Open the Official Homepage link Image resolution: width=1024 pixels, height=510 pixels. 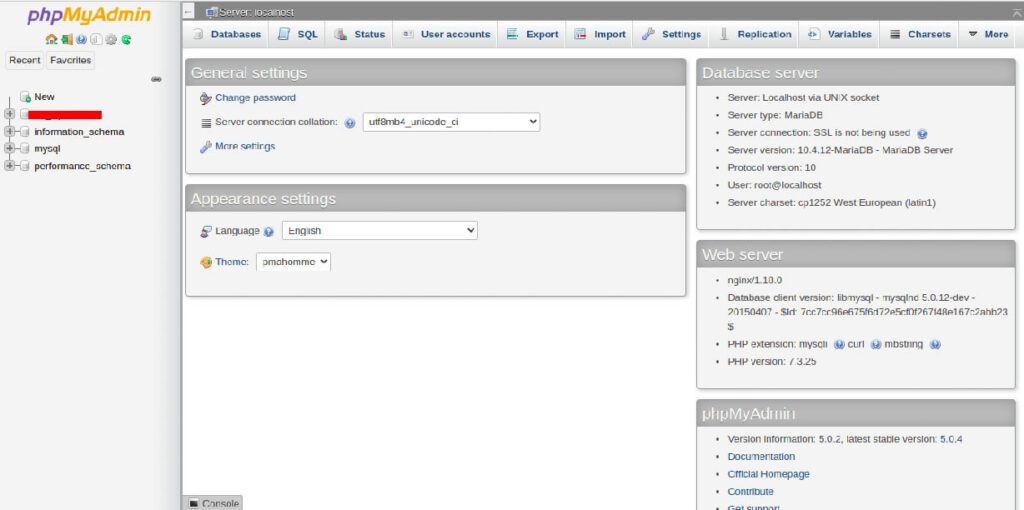click(768, 474)
